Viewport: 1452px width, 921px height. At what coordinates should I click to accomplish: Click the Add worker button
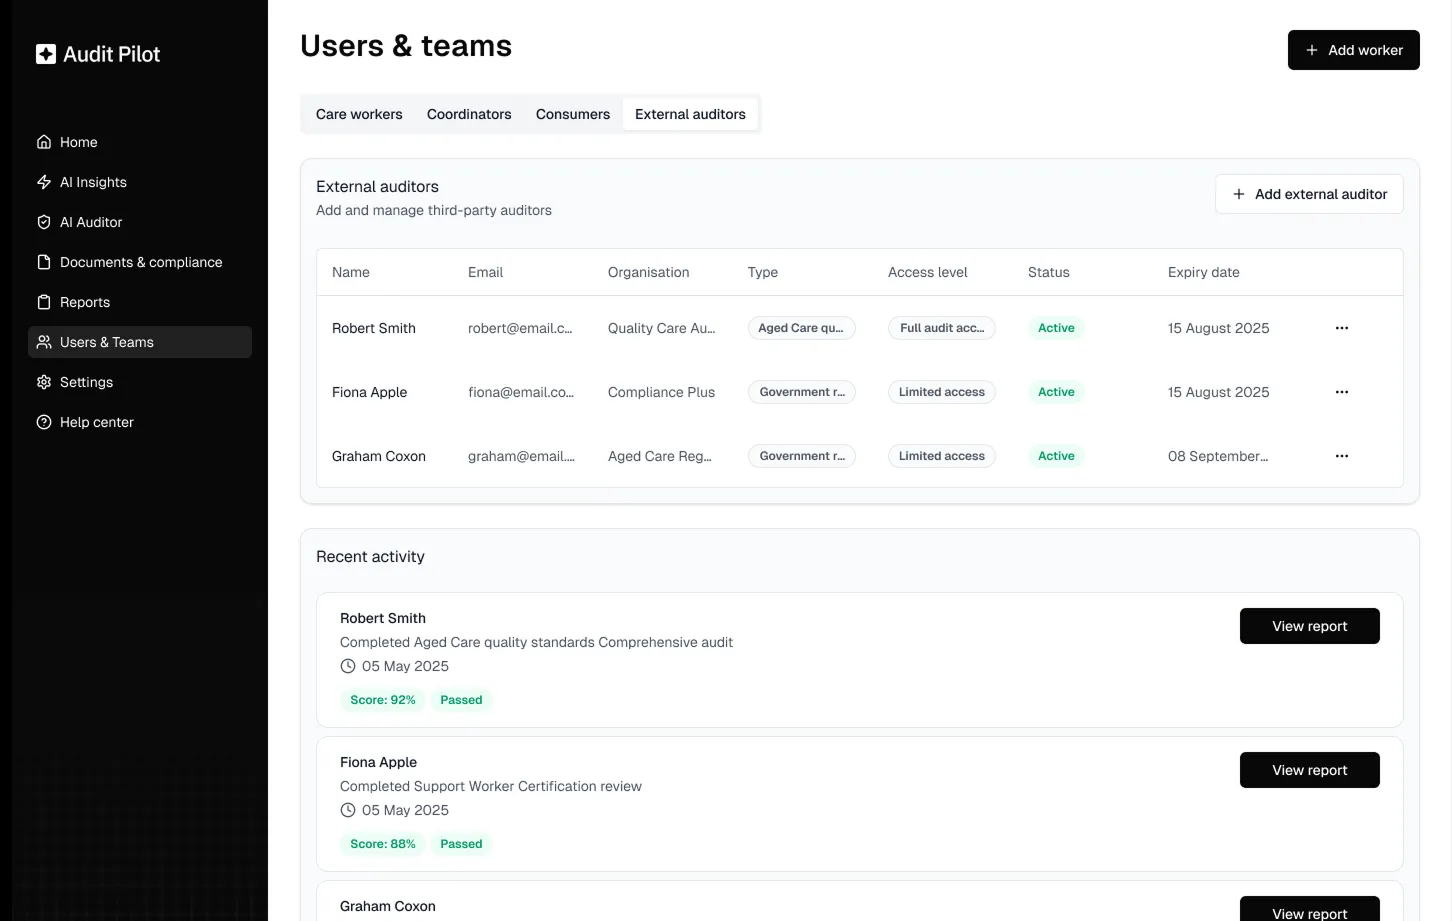[1354, 50]
